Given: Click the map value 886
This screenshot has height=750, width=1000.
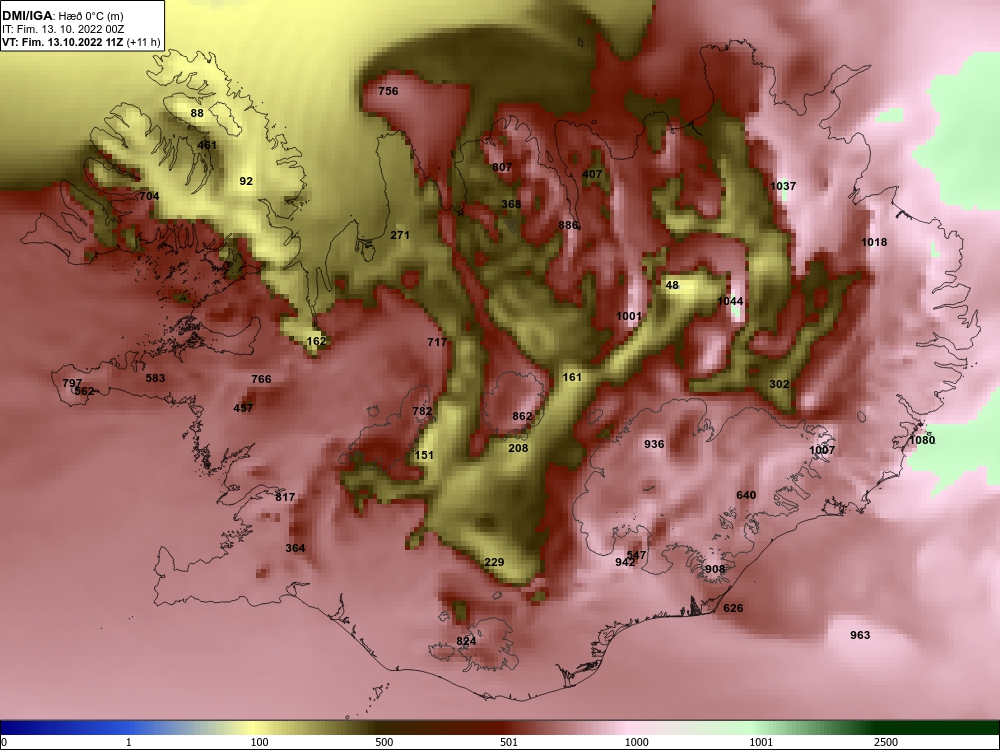Looking at the screenshot, I should coord(568,225).
